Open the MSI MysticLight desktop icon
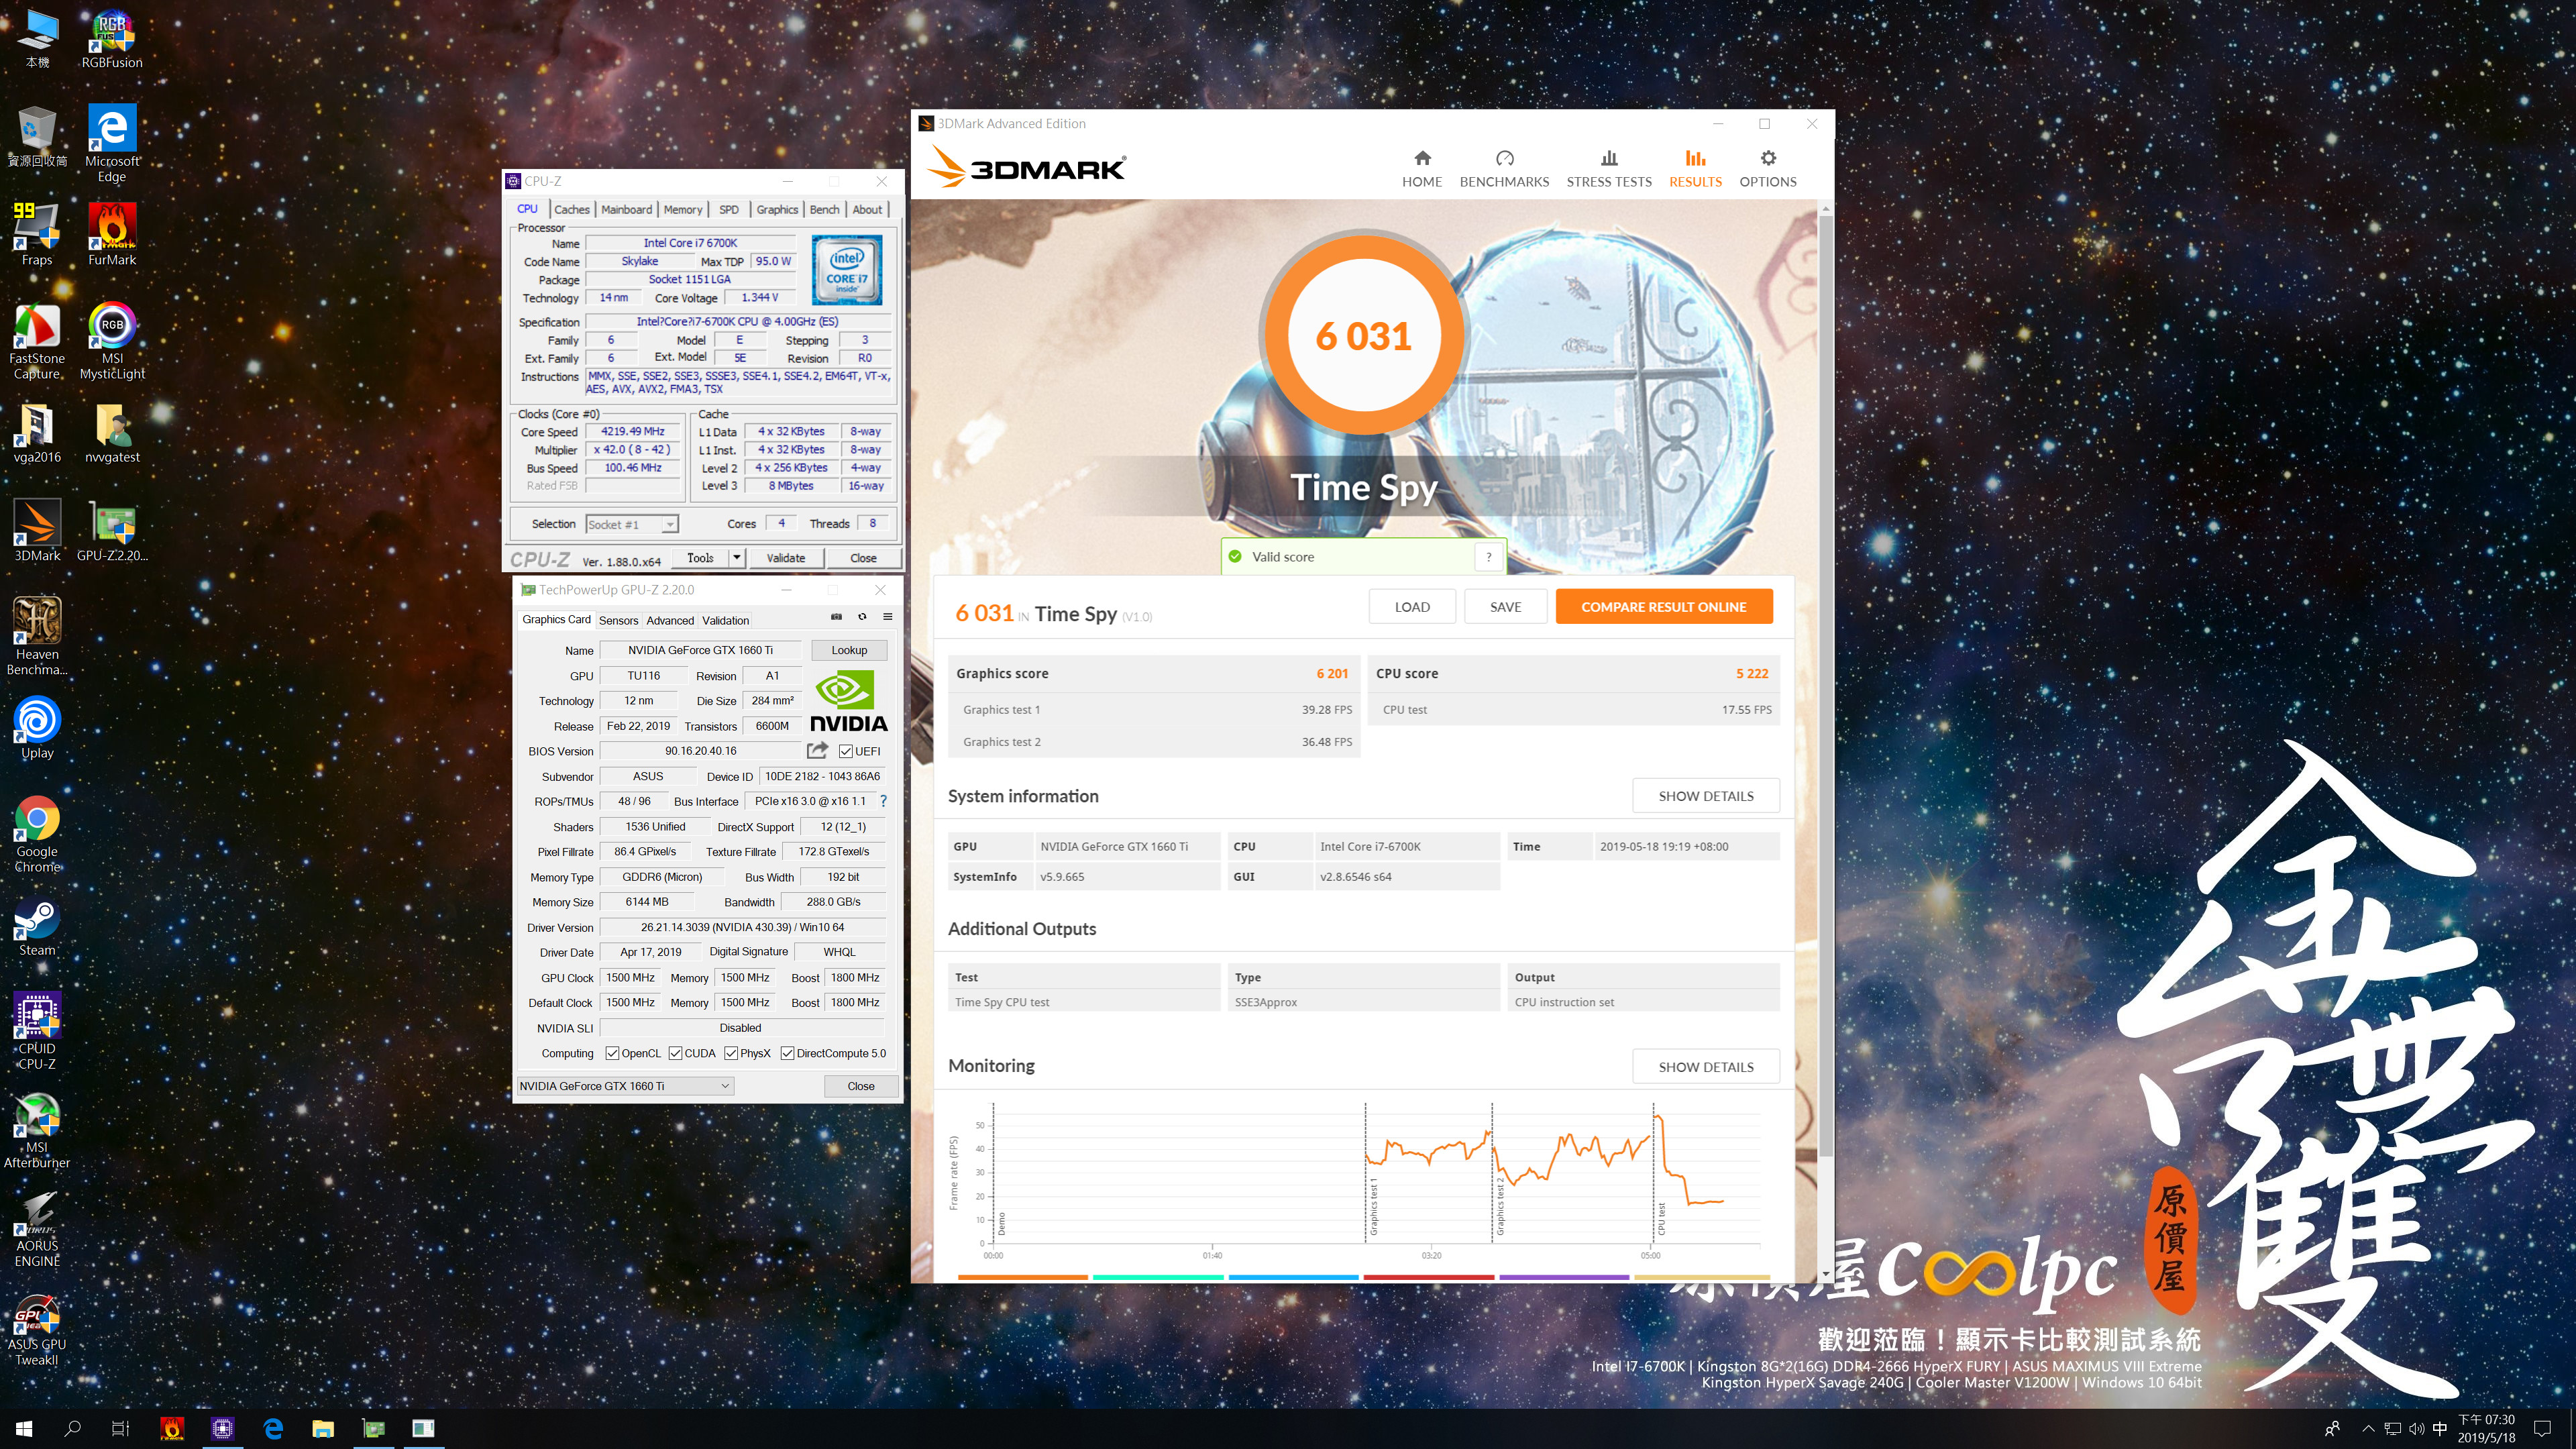The height and width of the screenshot is (1449, 2576). pos(112,341)
